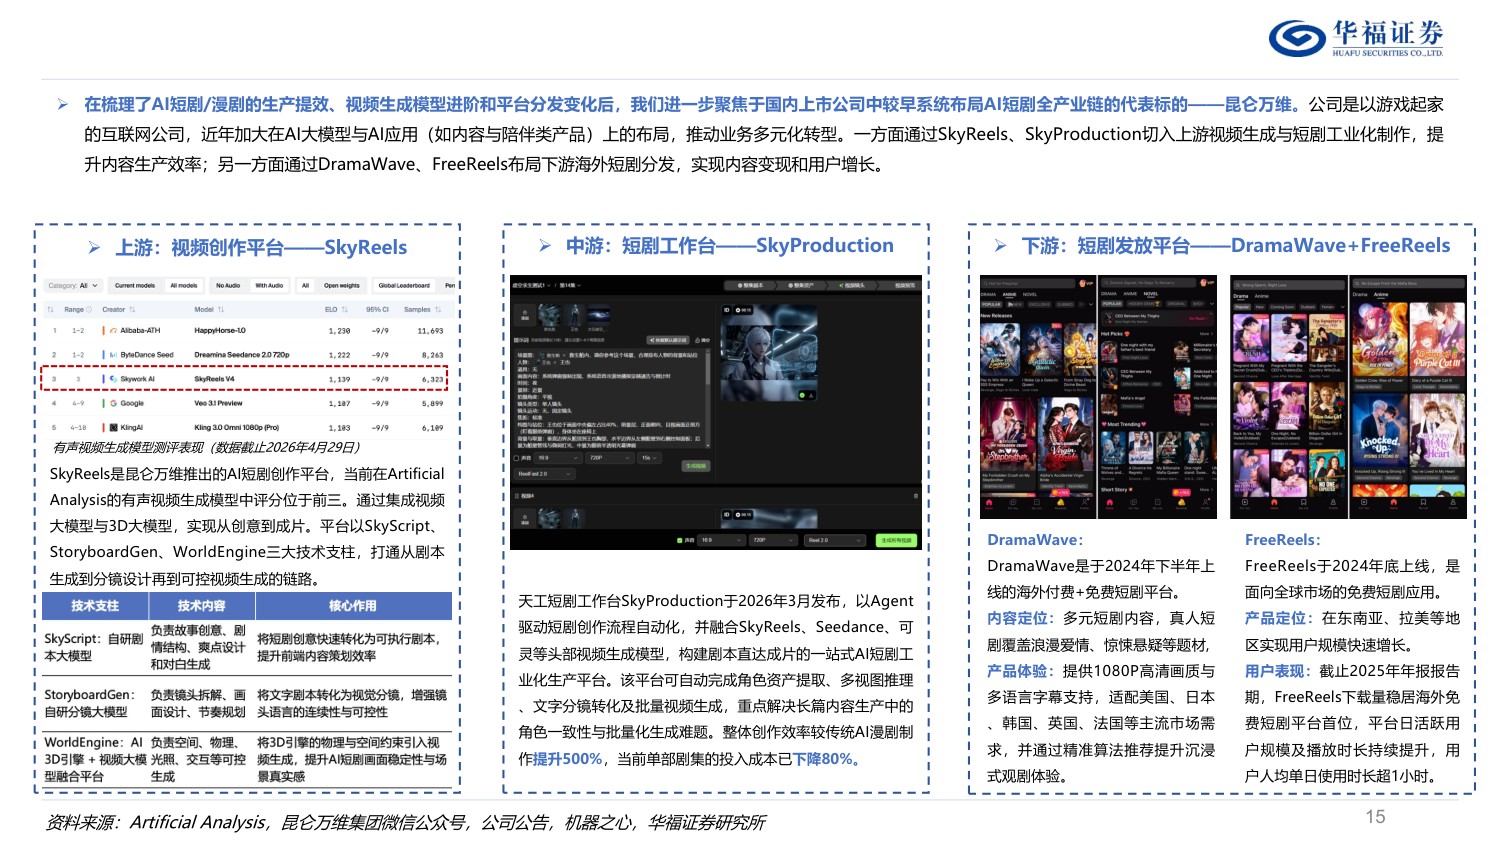Select EXCLUSIVE chip on DramaWave New Releases screen
This screenshot has height=844, width=1500.
pyautogui.click(x=1039, y=304)
